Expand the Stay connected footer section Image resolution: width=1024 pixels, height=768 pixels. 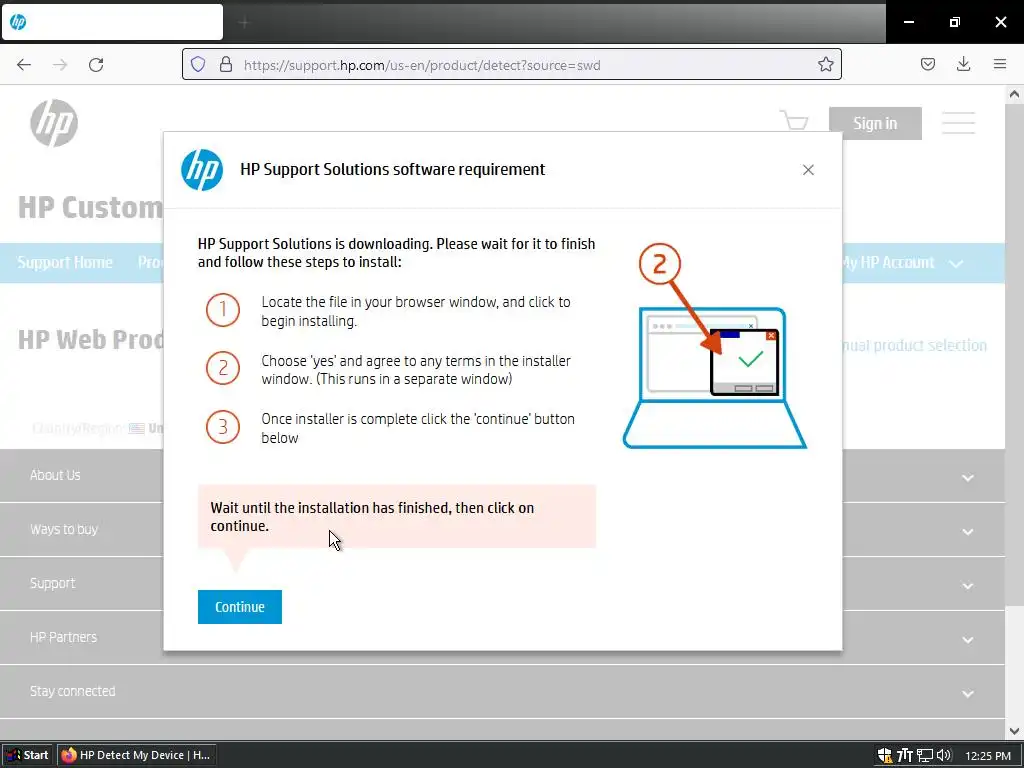click(502, 692)
